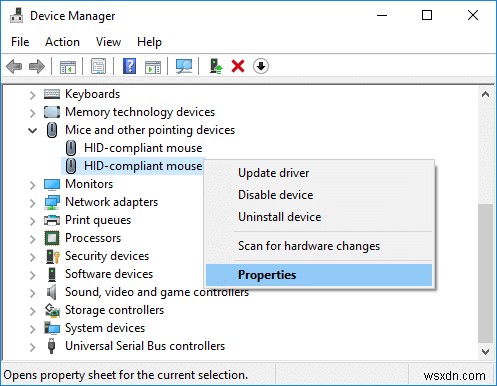
Task: Choose Disable device from context menu
Action: 319,195
